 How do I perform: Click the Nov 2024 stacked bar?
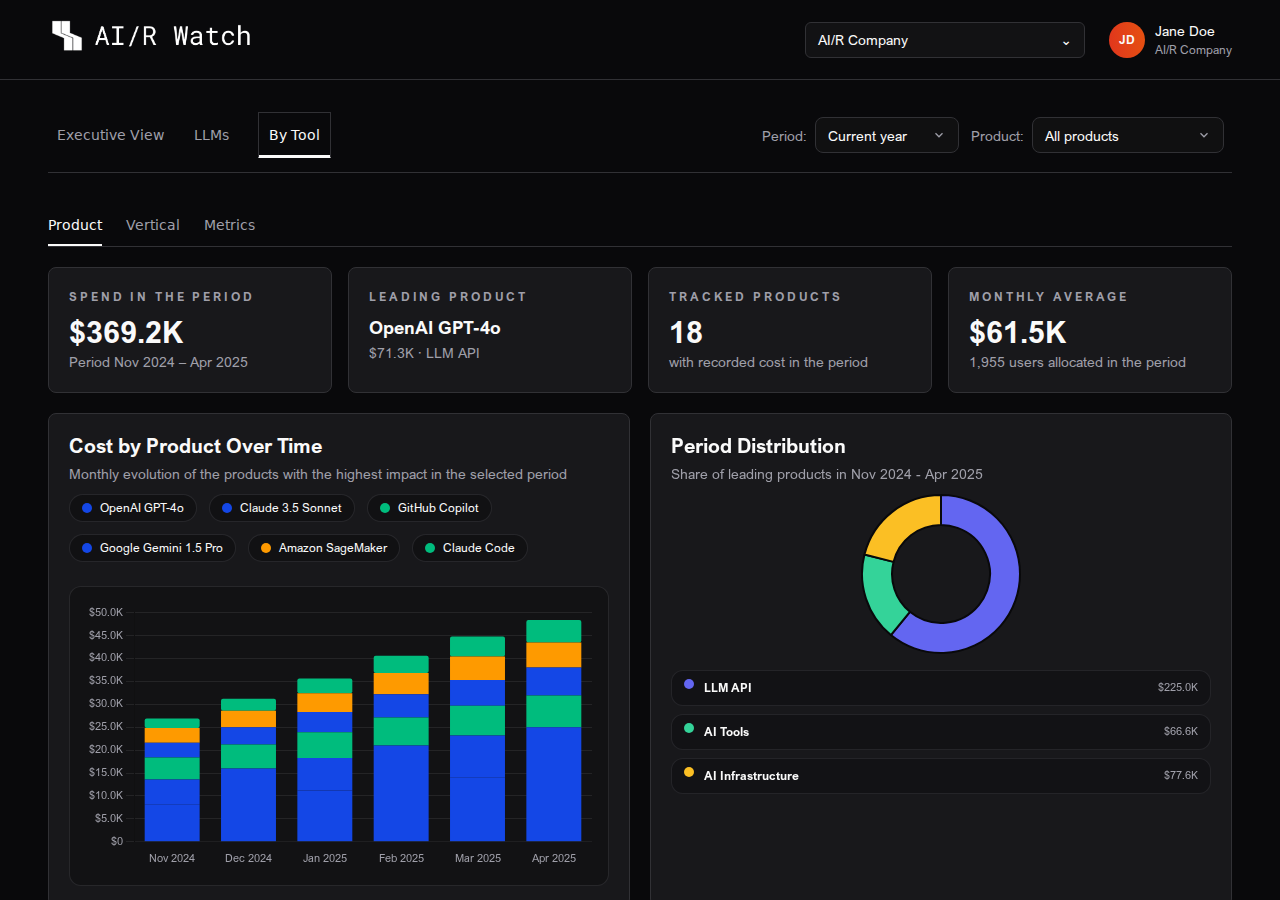pos(172,780)
